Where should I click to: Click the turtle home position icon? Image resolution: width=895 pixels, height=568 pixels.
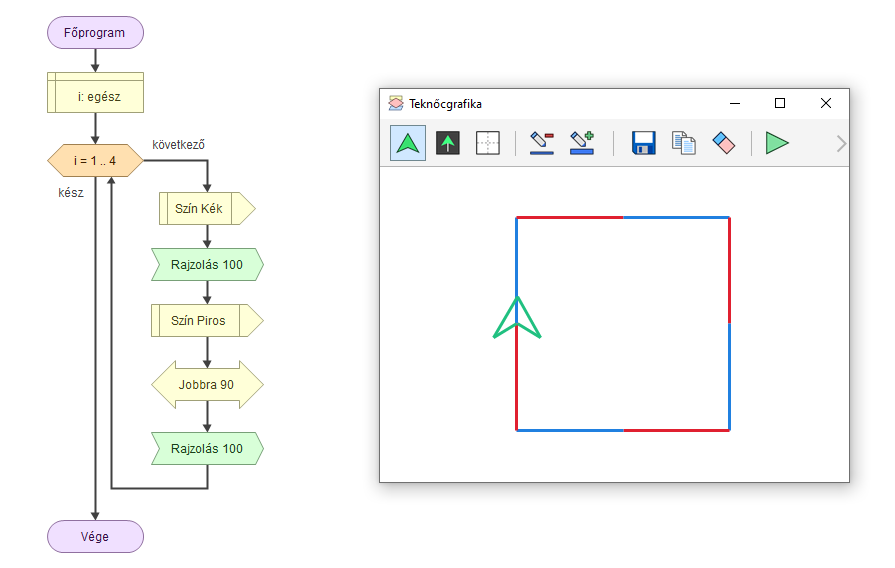448,143
